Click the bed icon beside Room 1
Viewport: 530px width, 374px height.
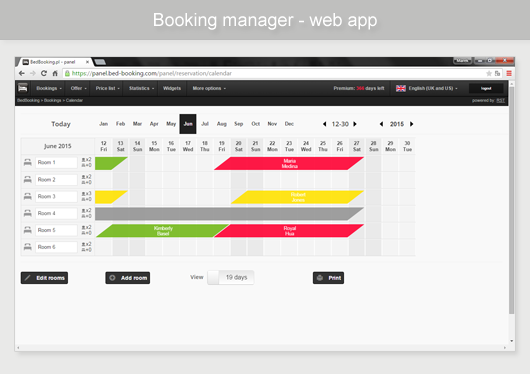point(28,162)
